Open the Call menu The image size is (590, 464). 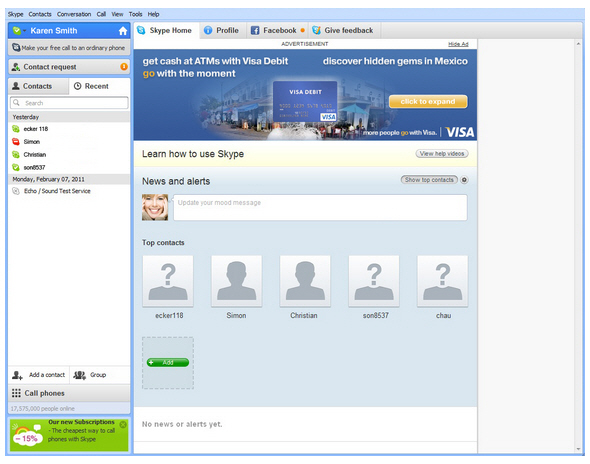tap(101, 14)
